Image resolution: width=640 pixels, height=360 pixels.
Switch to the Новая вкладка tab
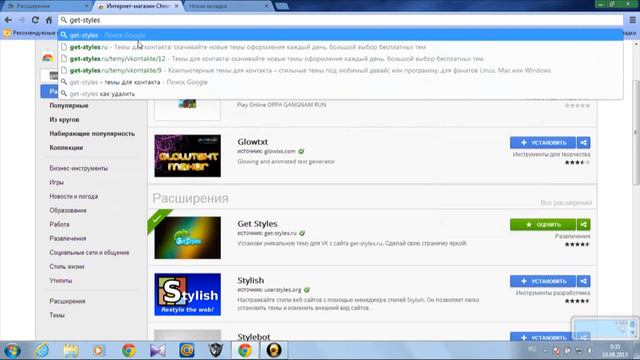[227, 6]
